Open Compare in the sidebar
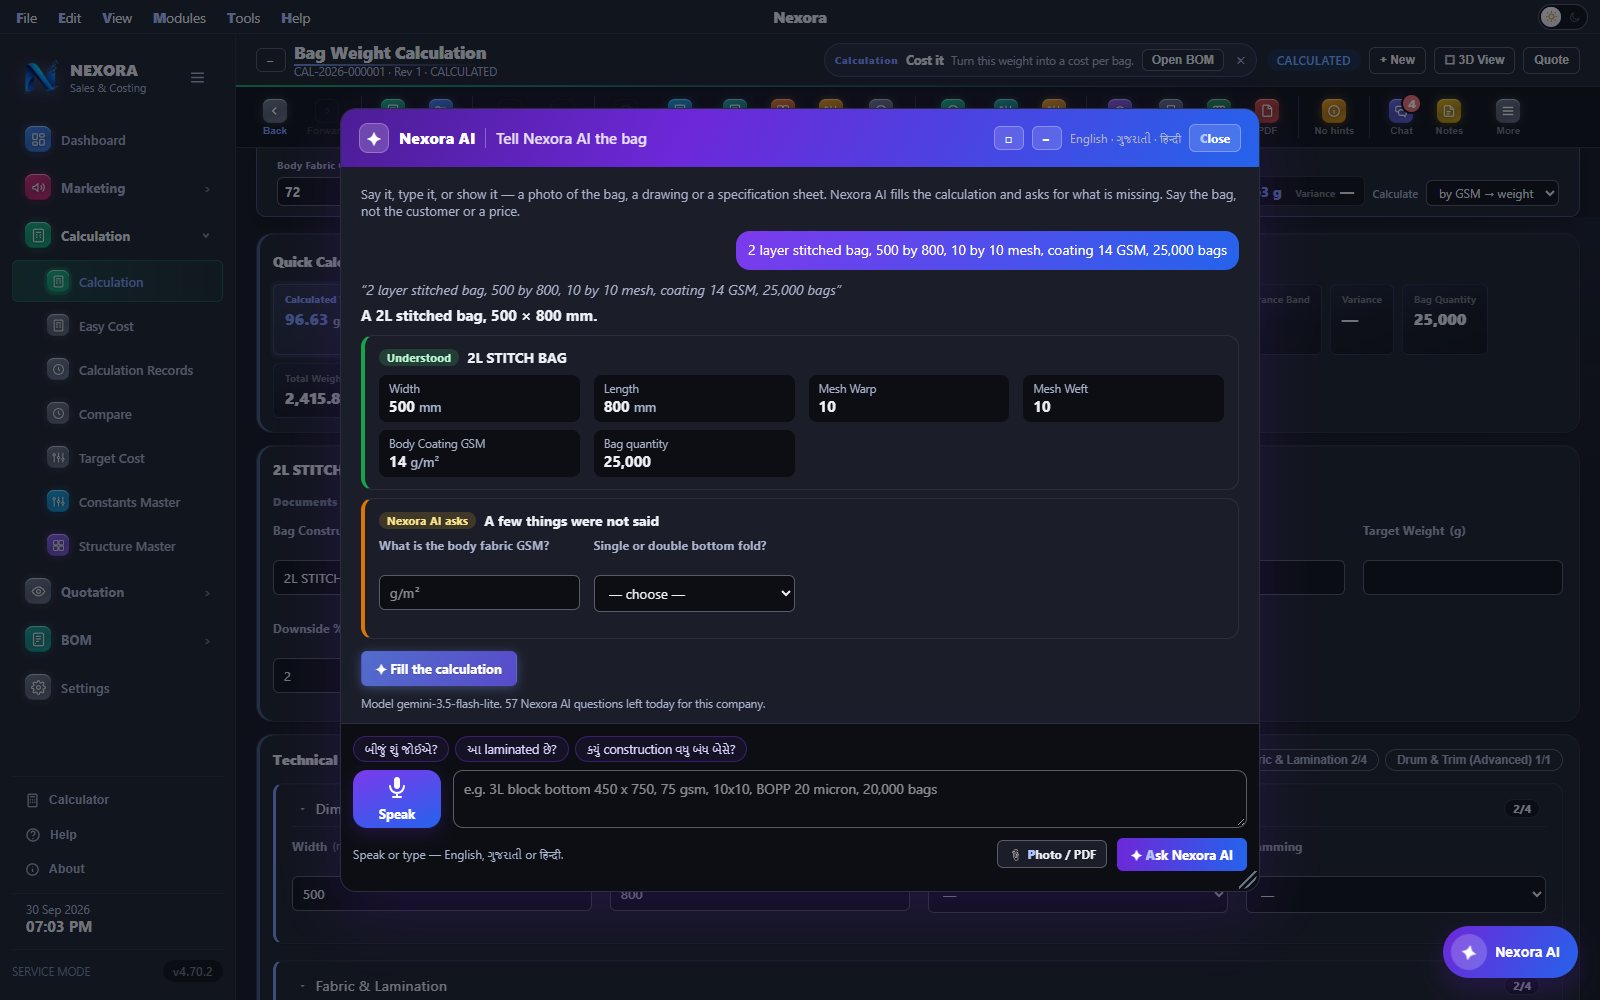This screenshot has width=1600, height=1000. point(117,414)
